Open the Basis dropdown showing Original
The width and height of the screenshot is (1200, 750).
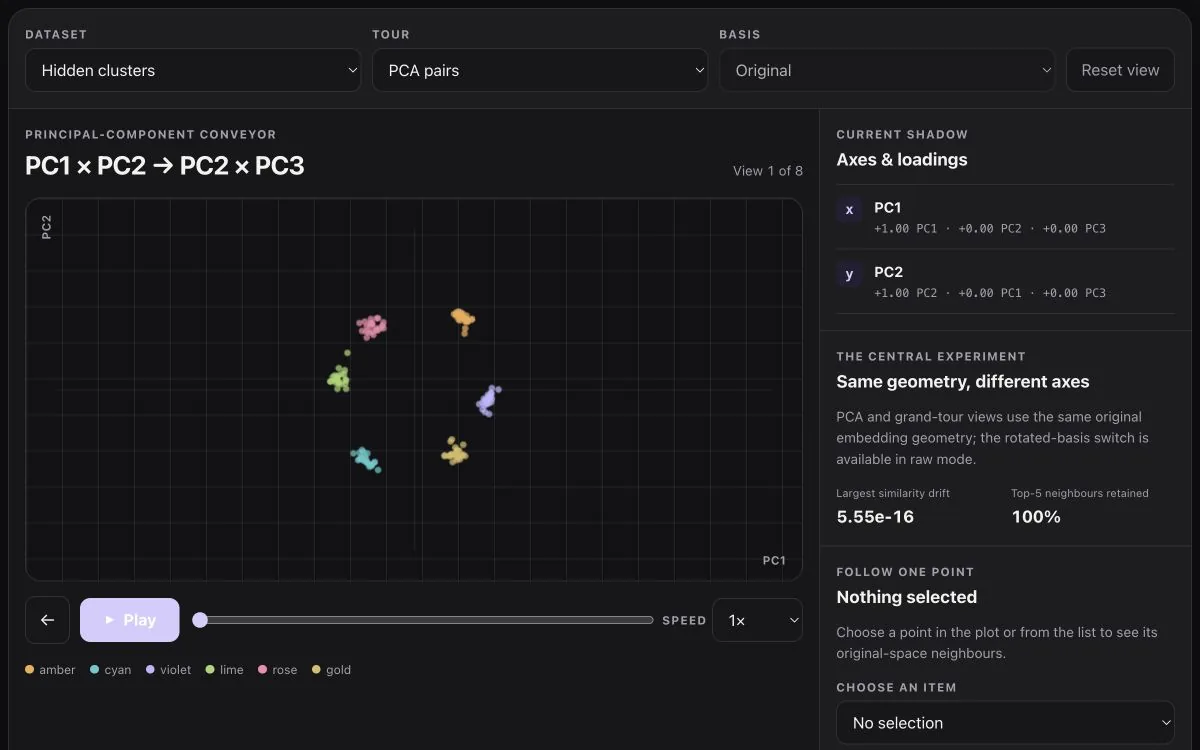point(887,71)
